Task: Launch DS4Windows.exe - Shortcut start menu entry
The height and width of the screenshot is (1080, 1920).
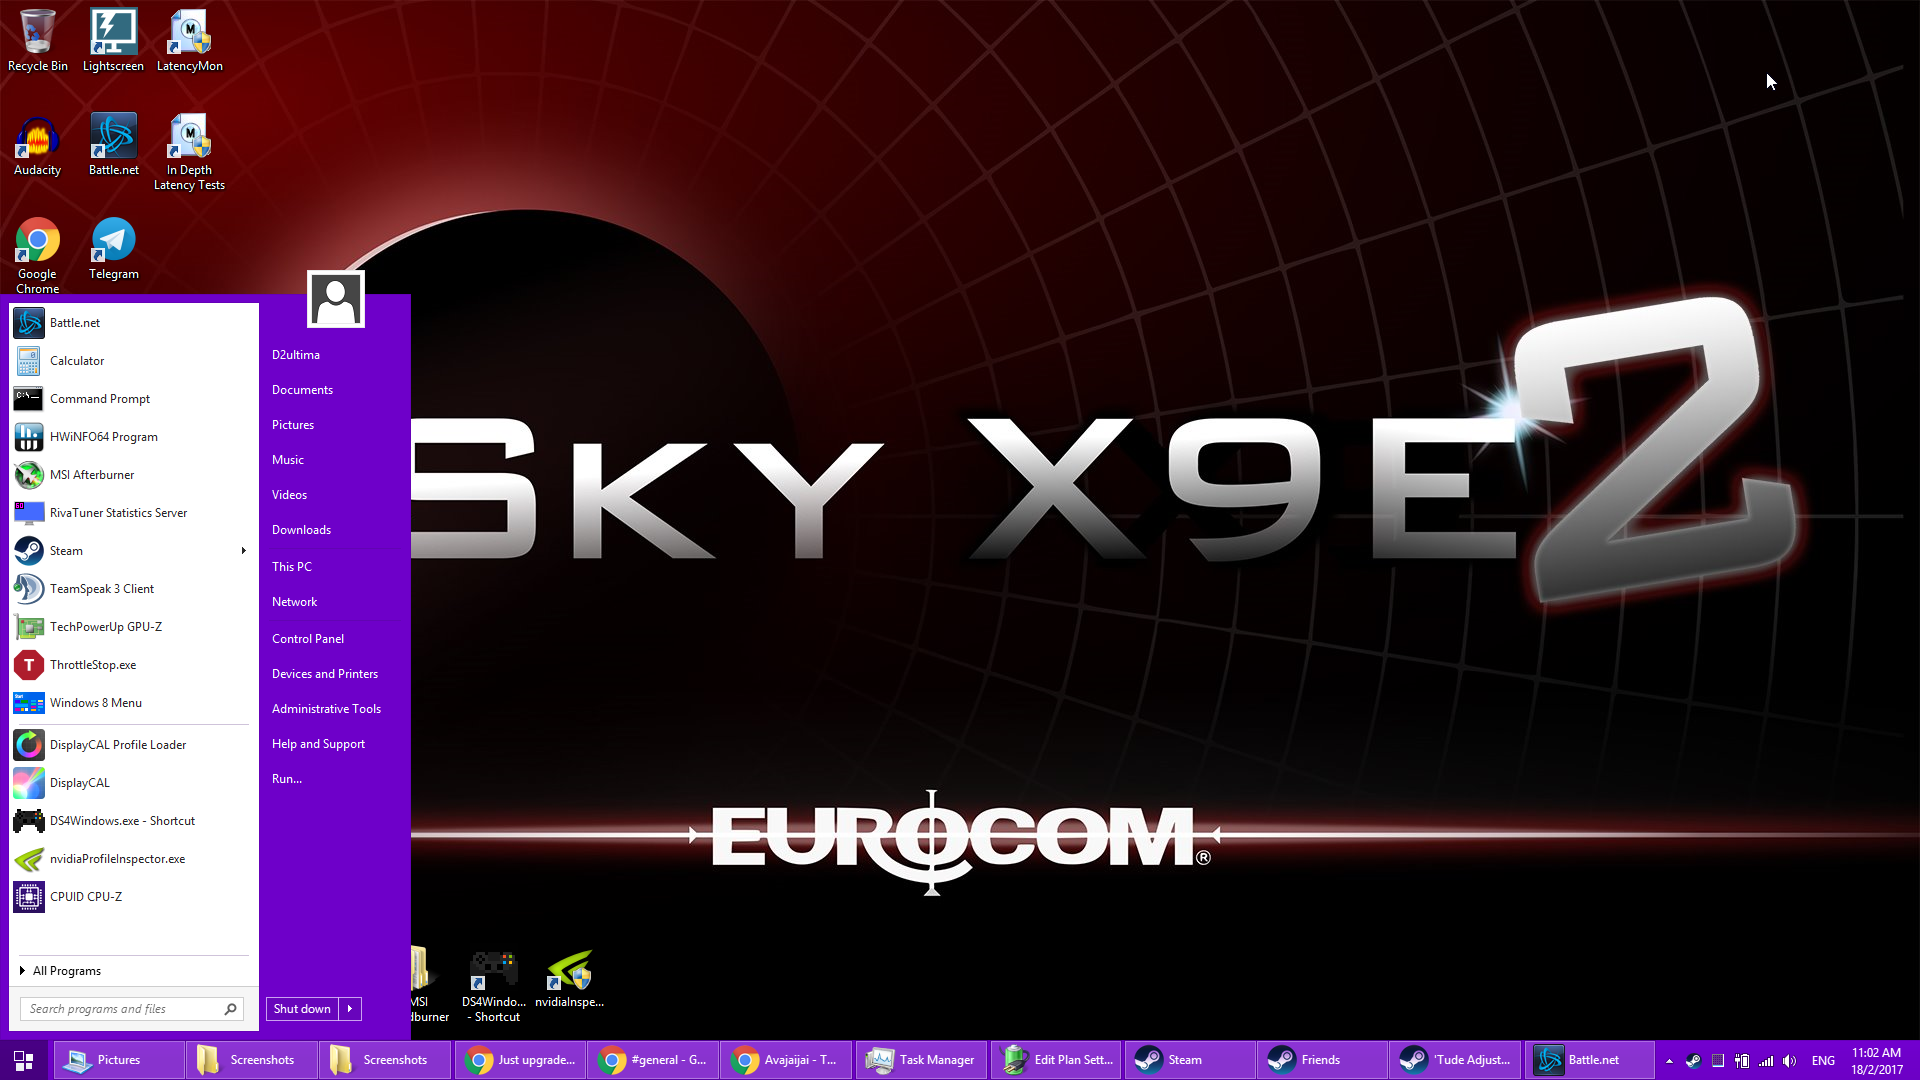Action: coord(134,821)
